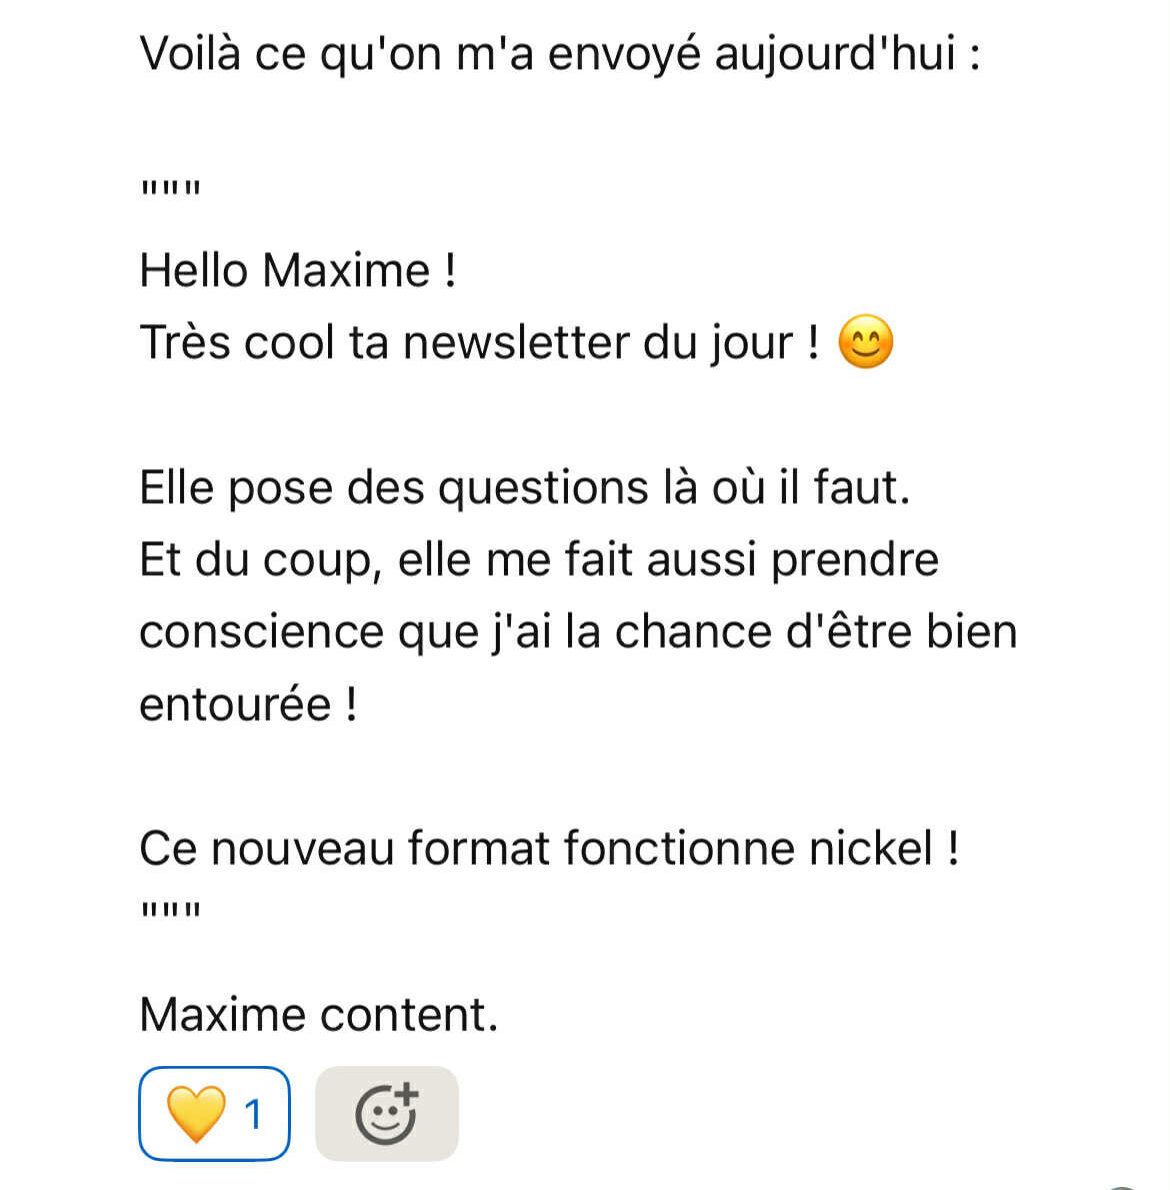This screenshot has height=1190, width=1170.
Task: Click the line "Ce nouveau format fonctionne nickel !"
Action: point(549,848)
